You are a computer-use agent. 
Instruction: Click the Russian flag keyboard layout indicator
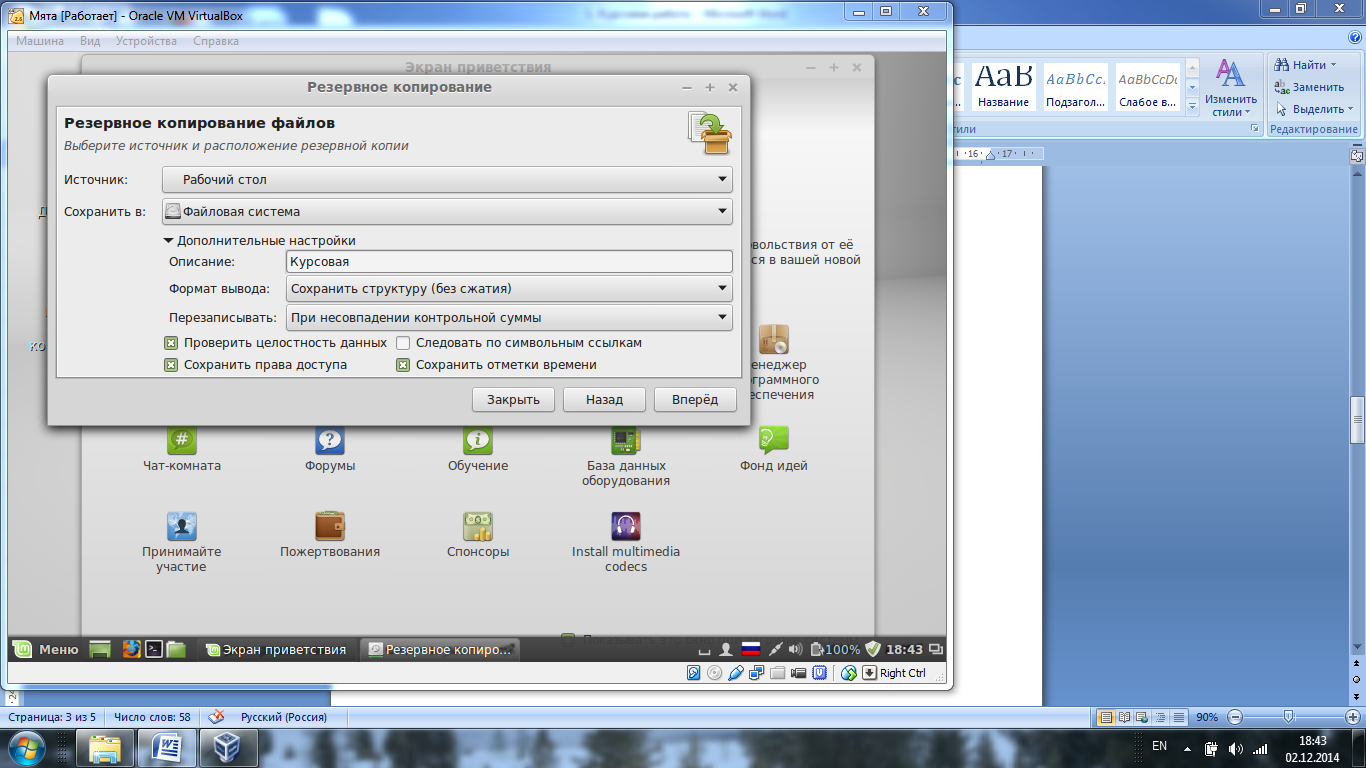pyautogui.click(x=750, y=649)
